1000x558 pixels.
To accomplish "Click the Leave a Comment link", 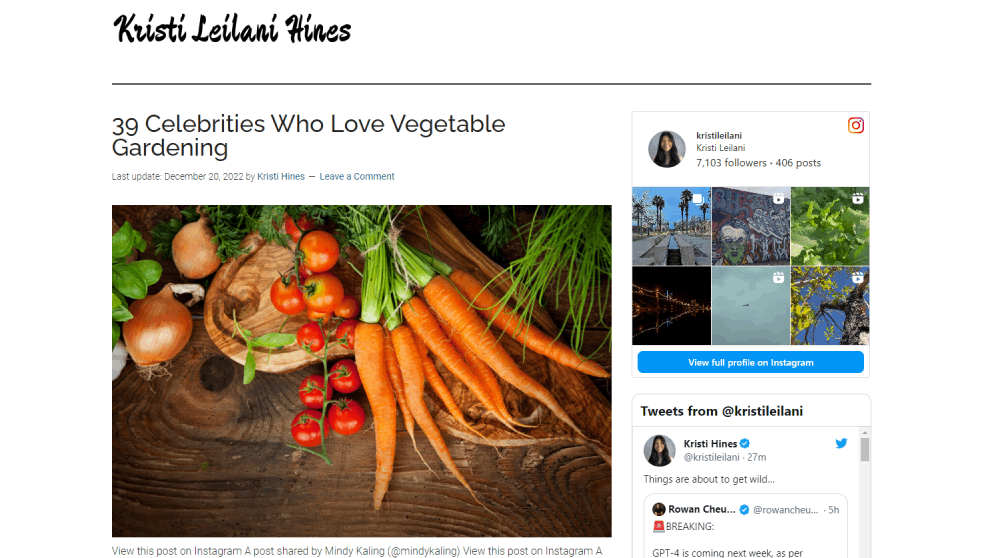I will (x=357, y=177).
